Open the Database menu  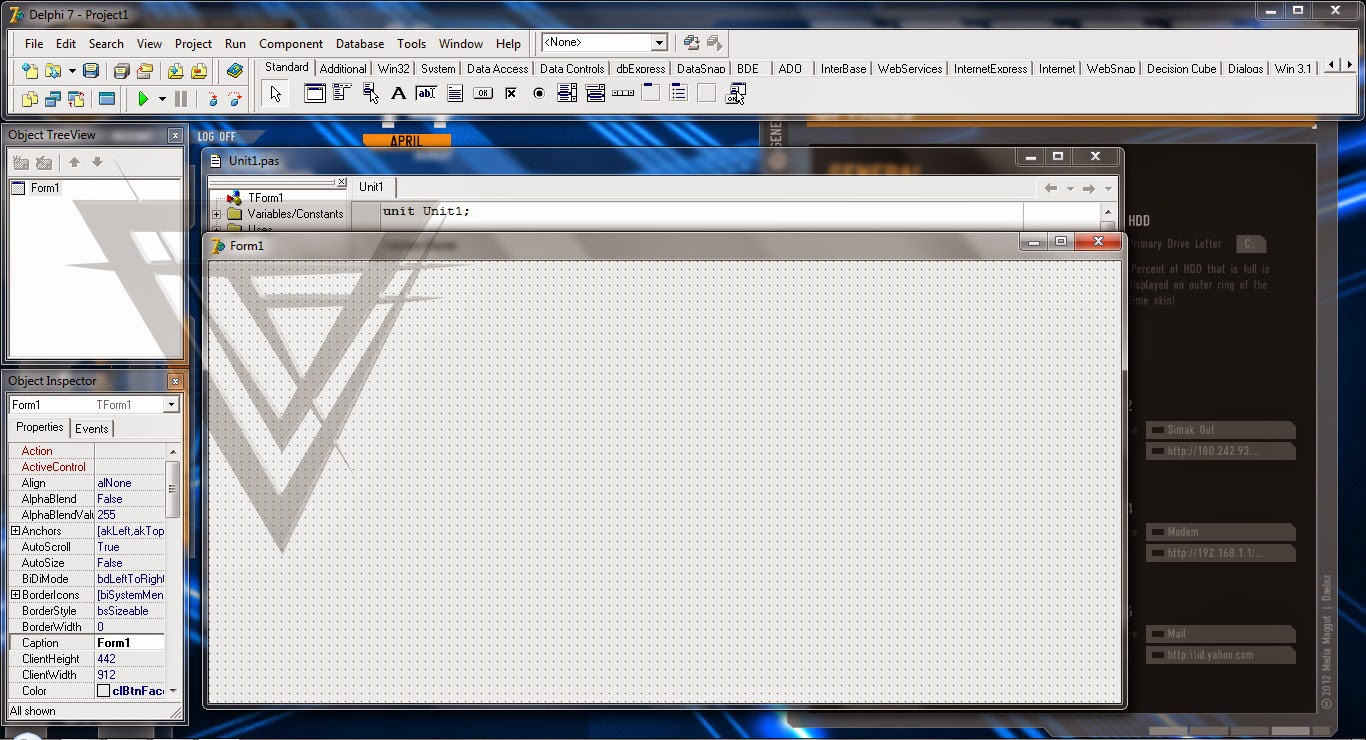pos(360,44)
